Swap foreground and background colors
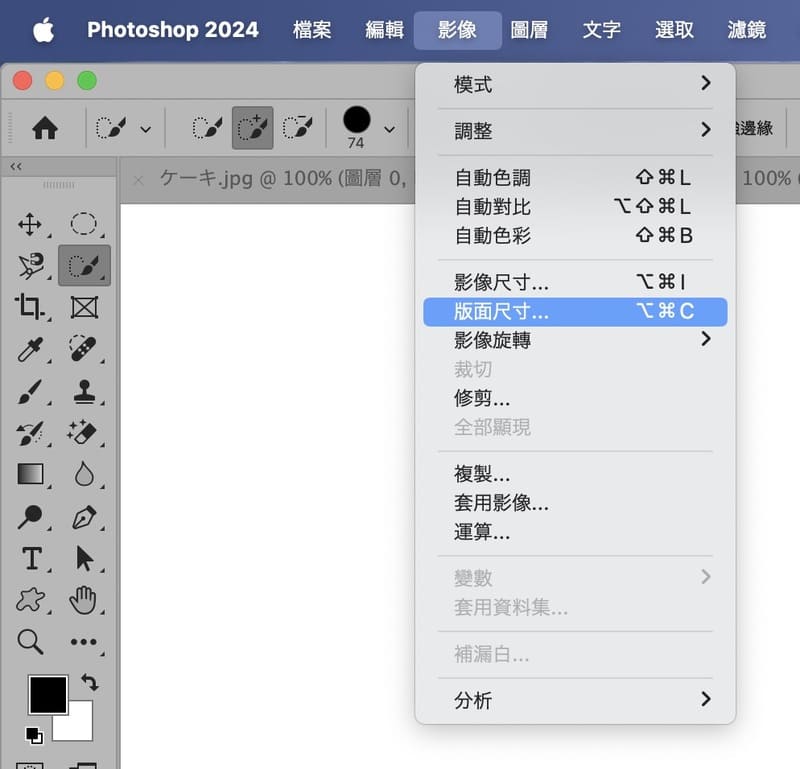Image resolution: width=800 pixels, height=769 pixels. coord(90,682)
